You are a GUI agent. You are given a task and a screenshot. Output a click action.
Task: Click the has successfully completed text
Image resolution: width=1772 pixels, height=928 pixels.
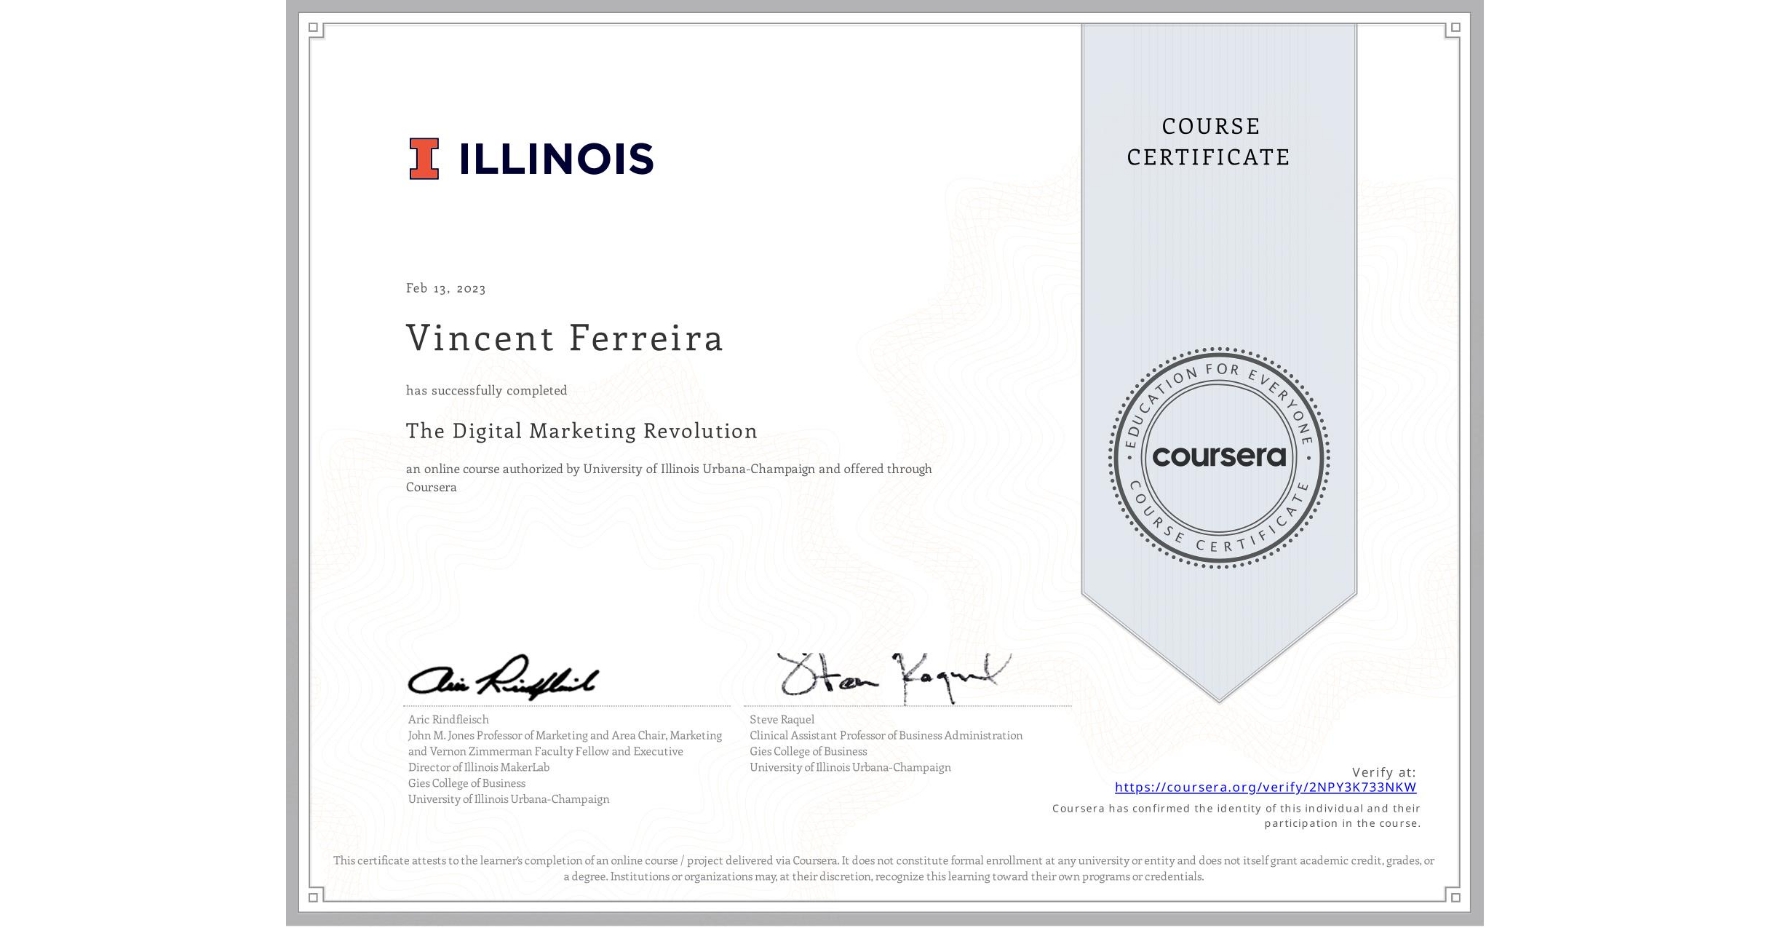point(486,391)
